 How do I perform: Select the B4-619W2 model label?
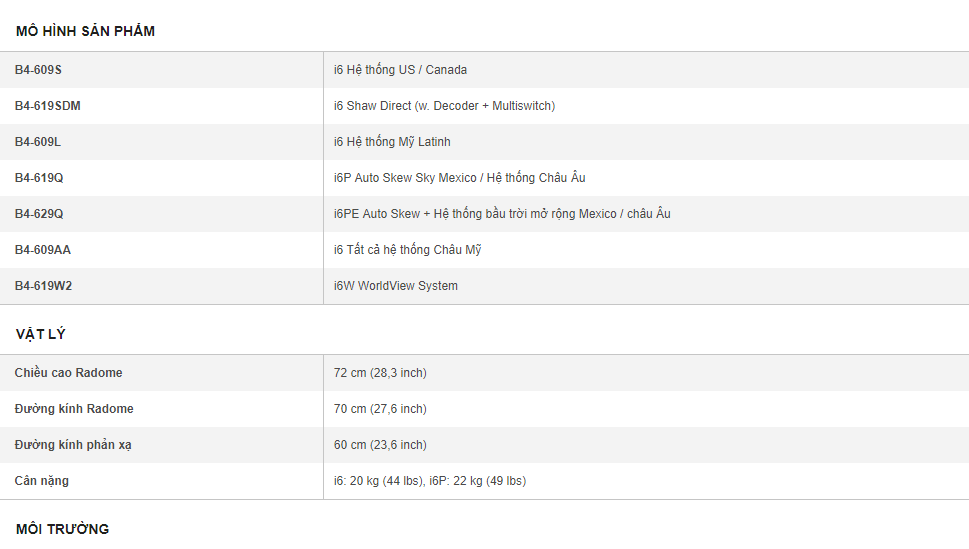click(x=43, y=286)
